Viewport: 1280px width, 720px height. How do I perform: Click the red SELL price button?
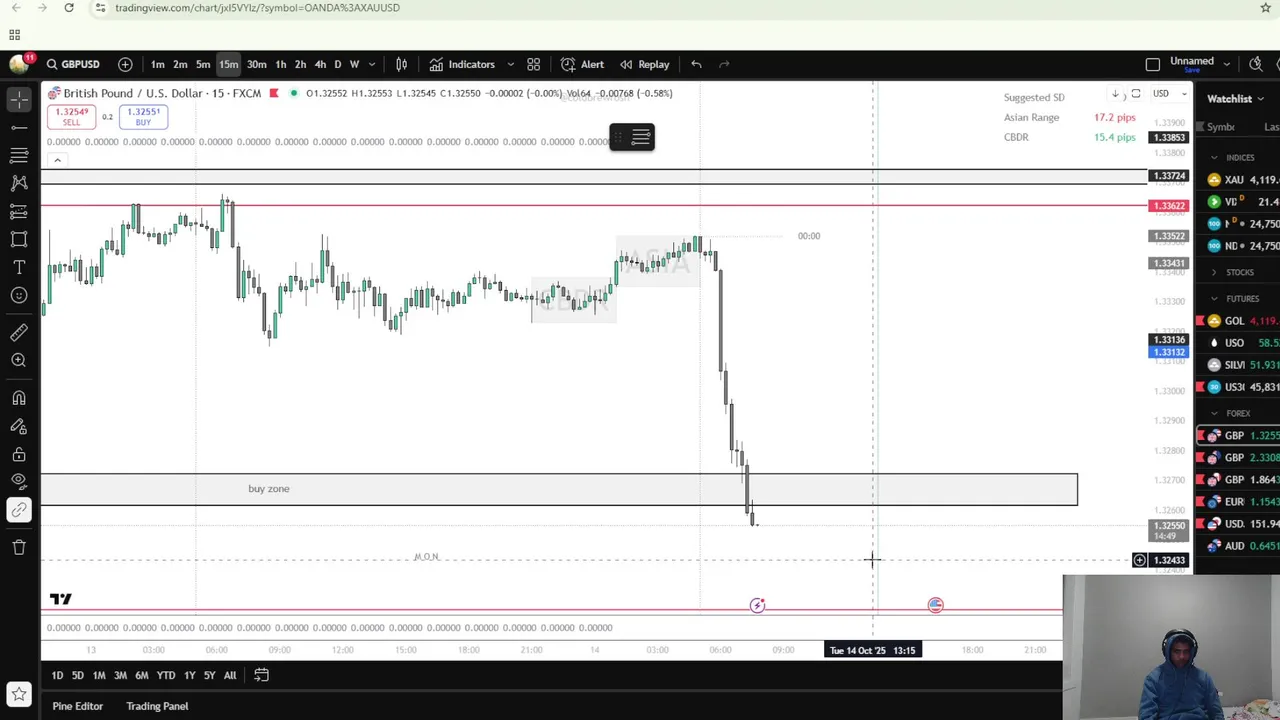71,117
